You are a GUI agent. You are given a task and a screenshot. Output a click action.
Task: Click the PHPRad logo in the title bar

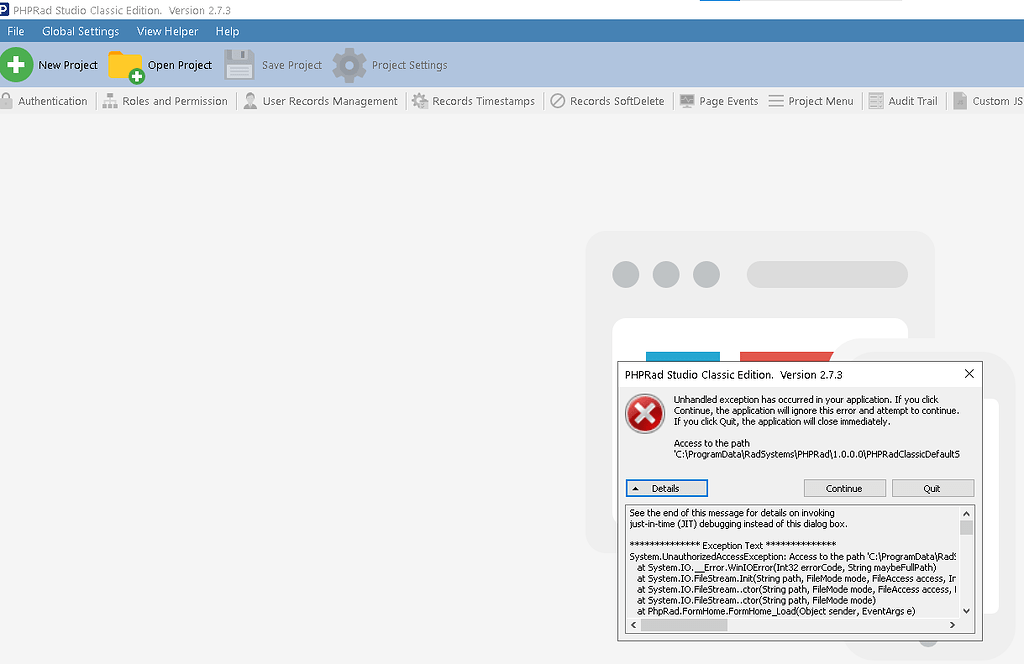(x=5, y=10)
